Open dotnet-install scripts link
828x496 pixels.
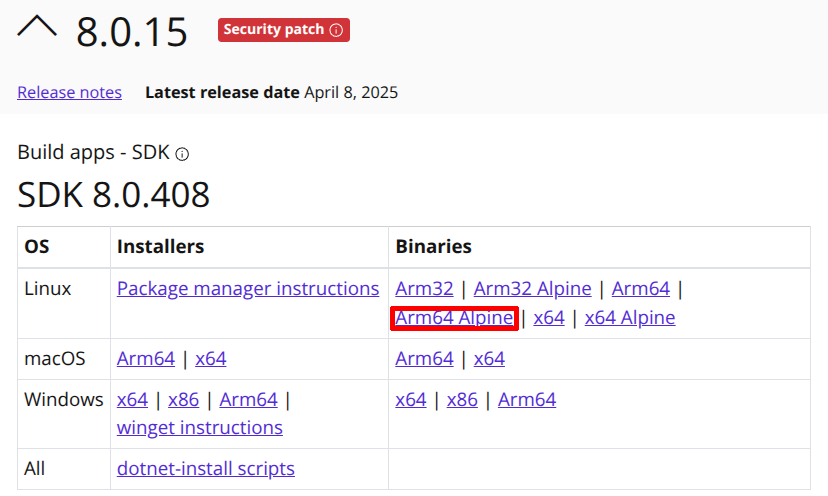click(206, 469)
